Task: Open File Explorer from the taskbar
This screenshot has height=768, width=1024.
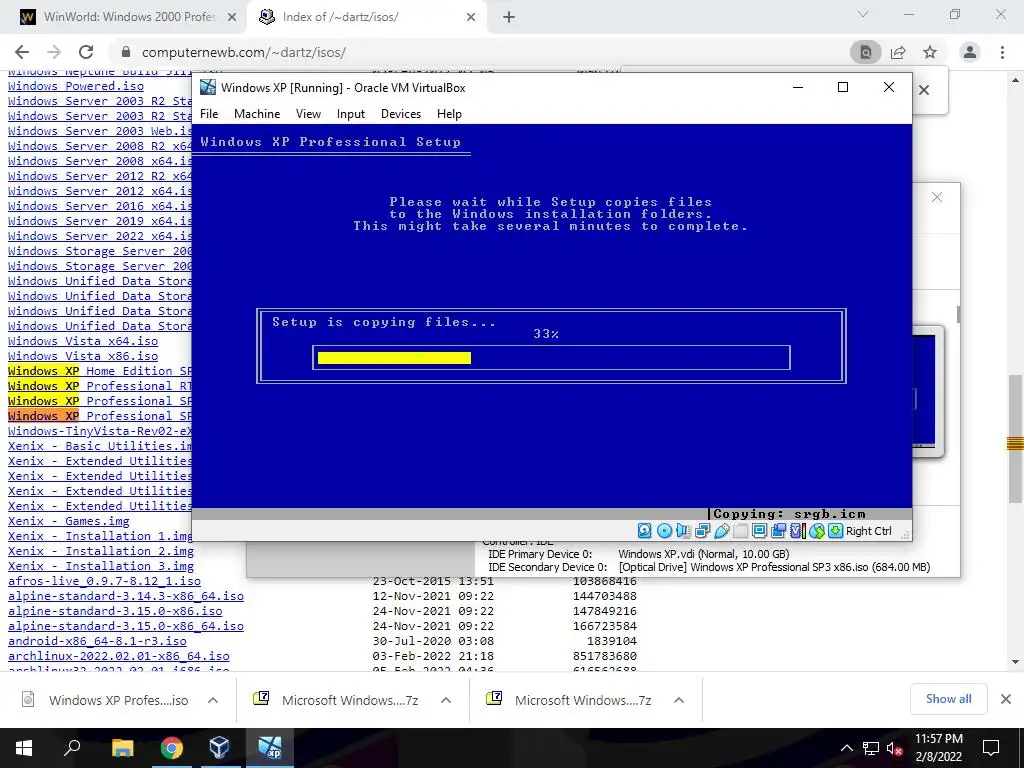Action: [x=122, y=748]
